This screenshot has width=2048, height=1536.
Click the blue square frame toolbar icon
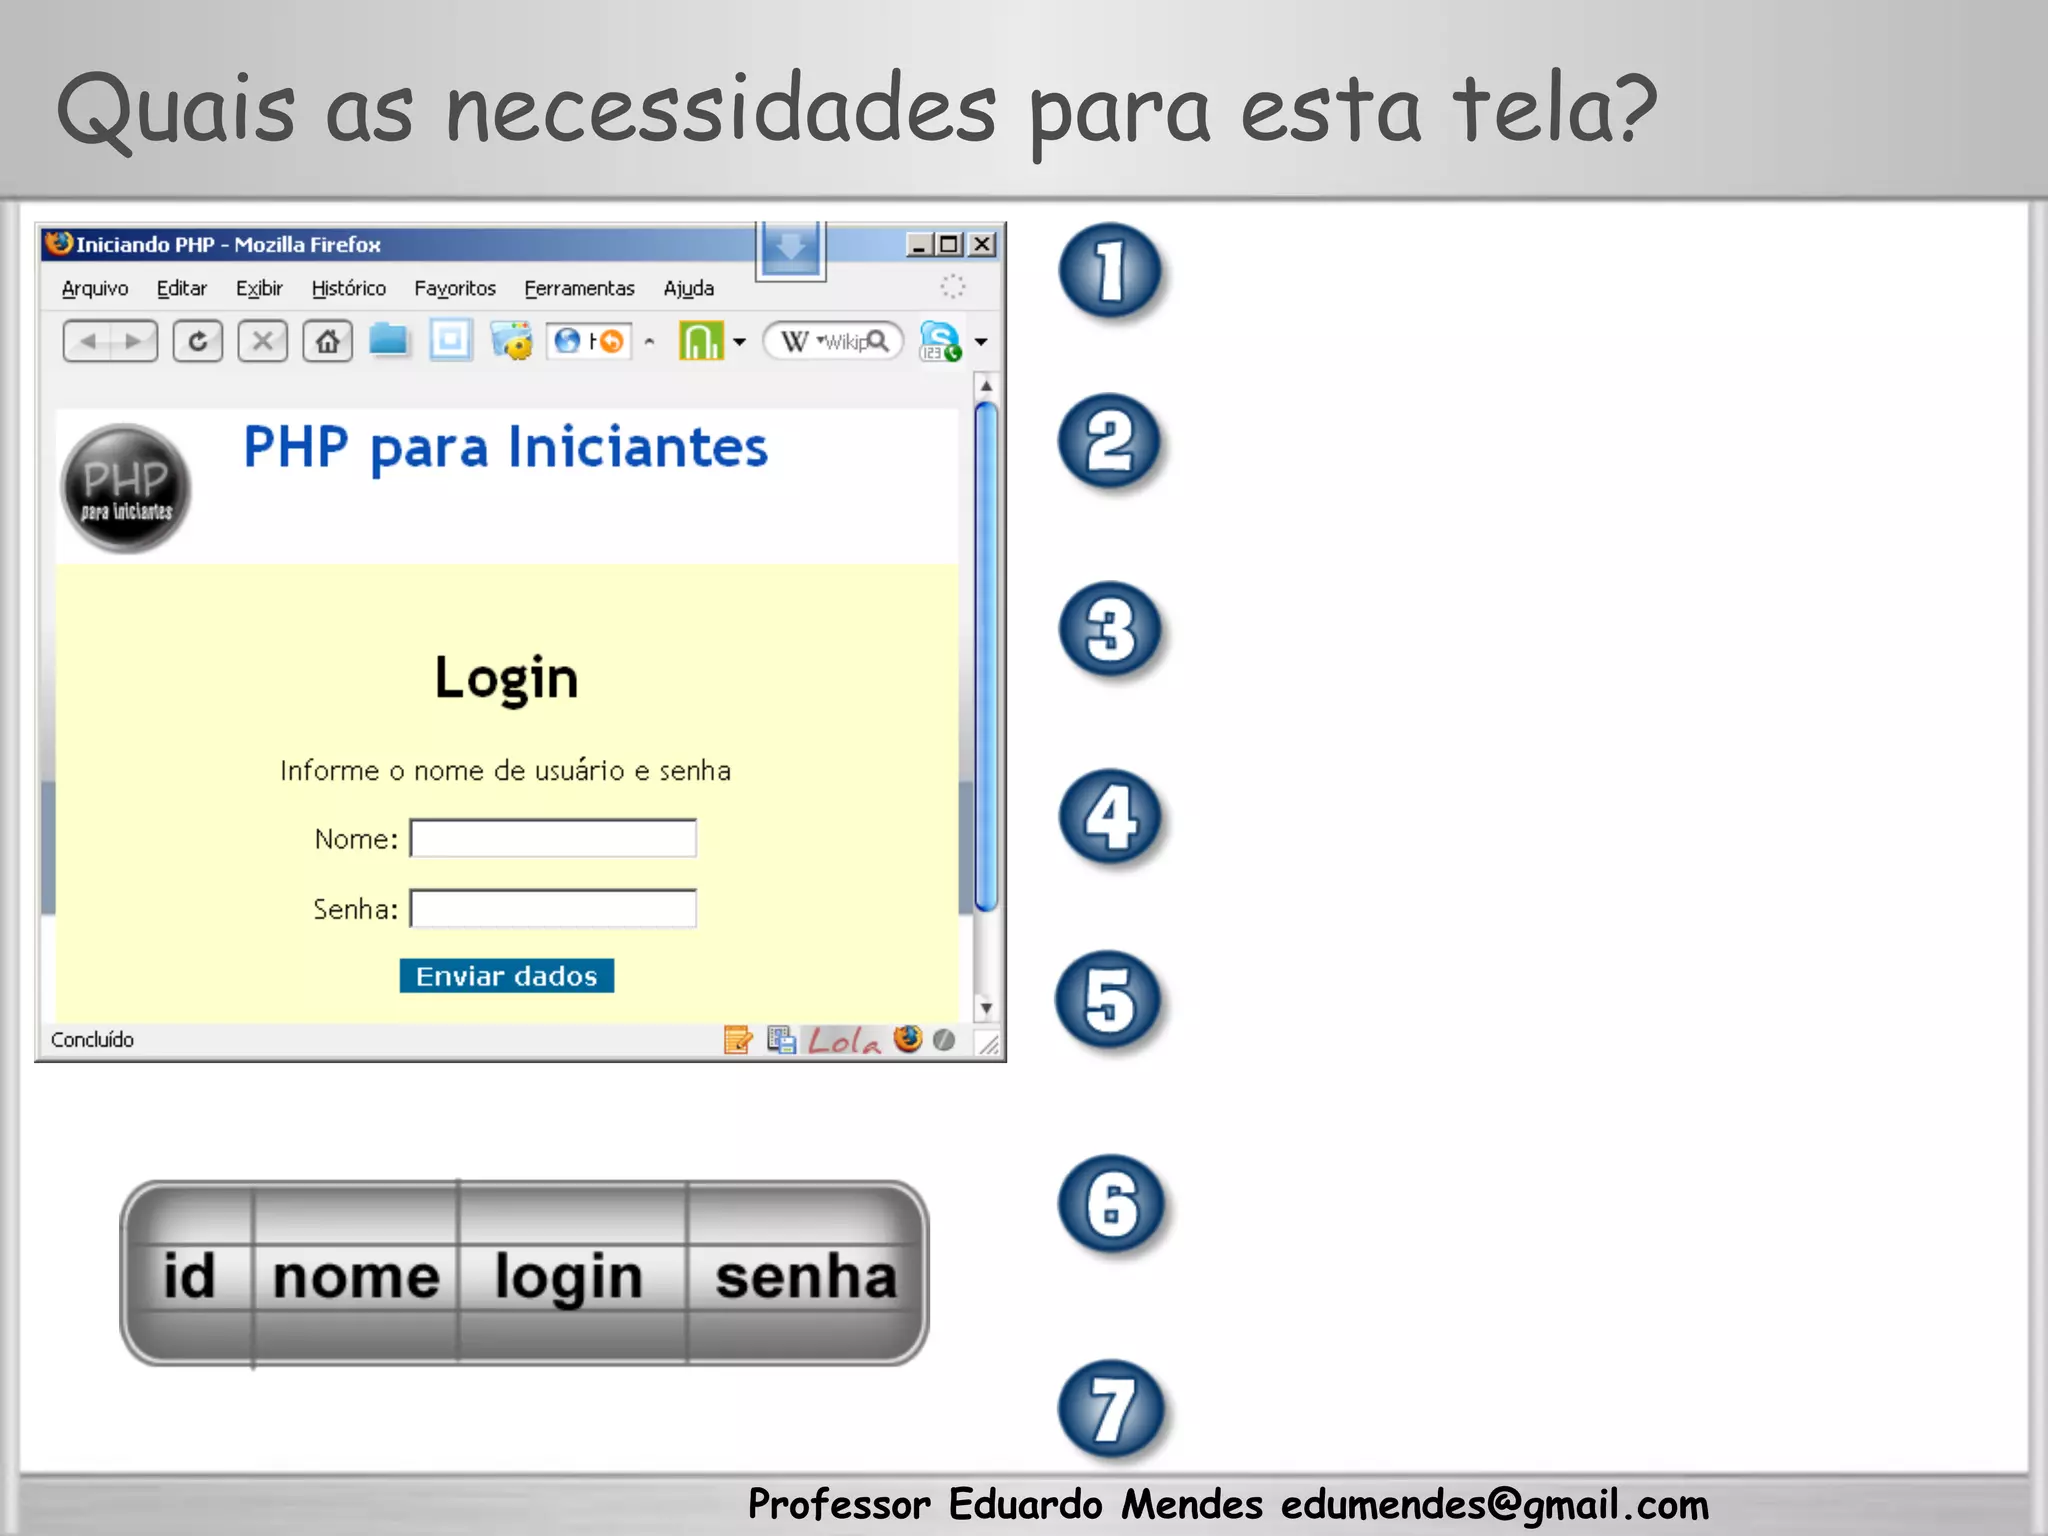click(451, 340)
